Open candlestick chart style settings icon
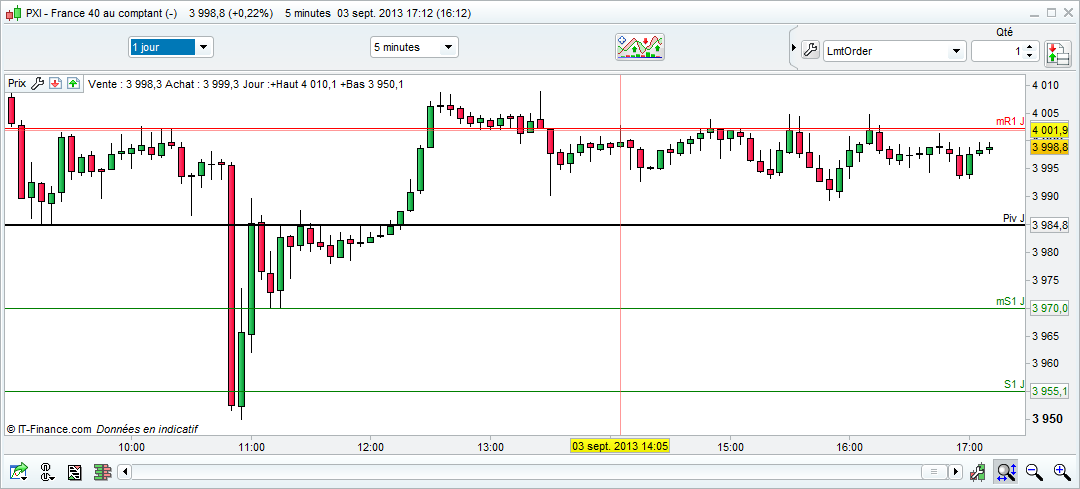Viewport: 1080px width, 489px height. [977, 472]
